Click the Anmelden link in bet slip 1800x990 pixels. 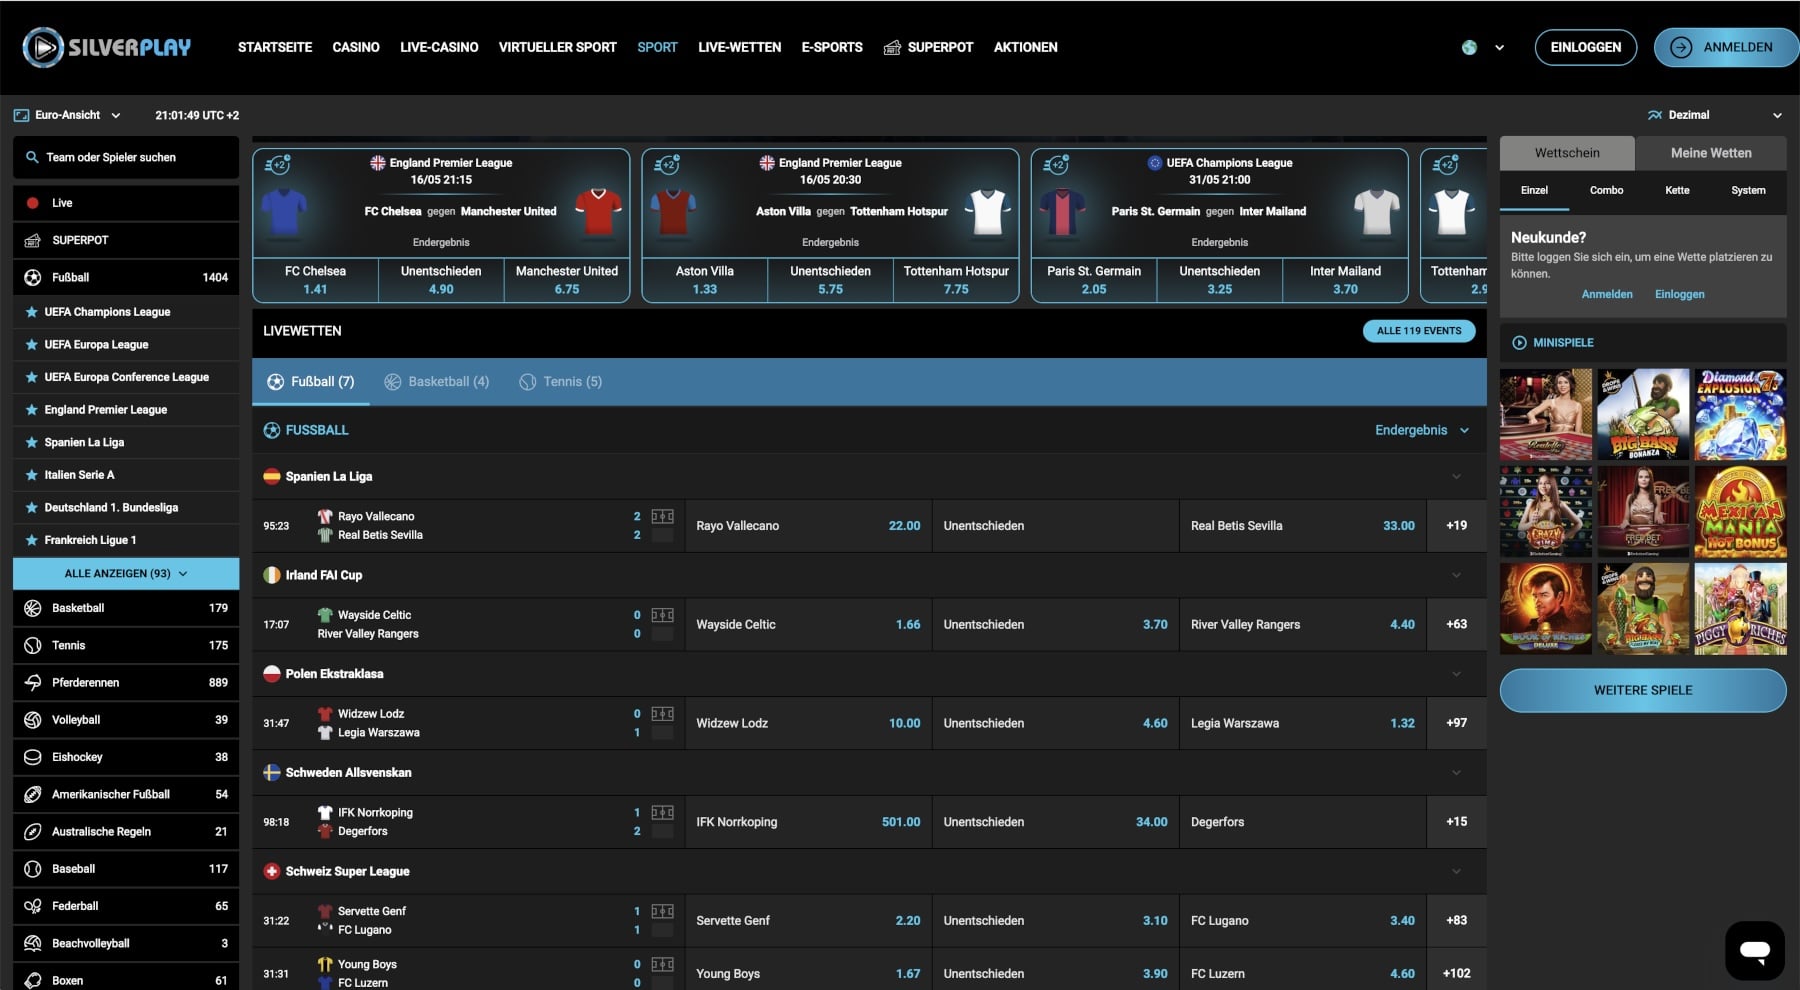1607,294
